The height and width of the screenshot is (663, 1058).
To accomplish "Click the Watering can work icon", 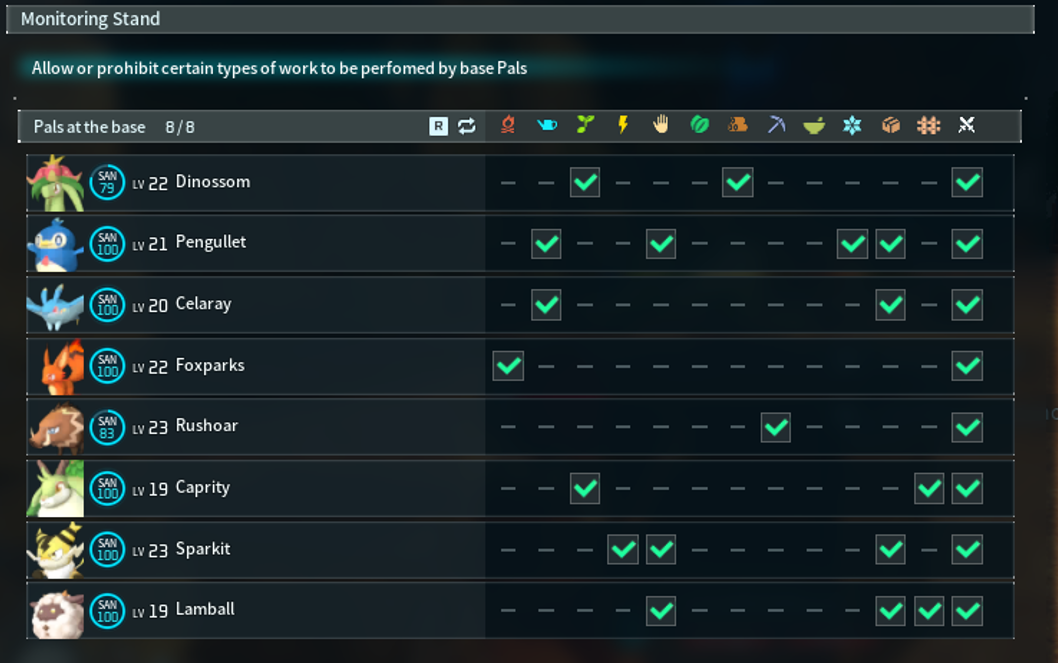I will point(545,127).
